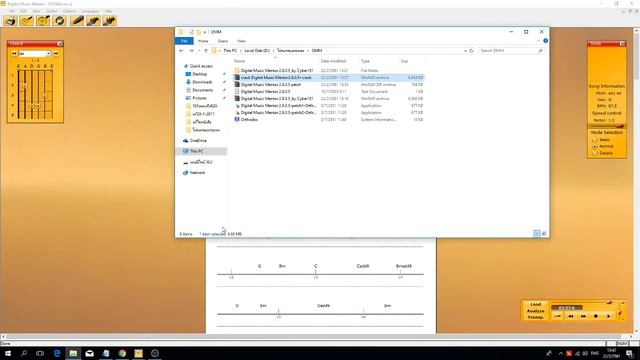Close the Chord panel
The height and width of the screenshot is (360, 640).
[60, 43]
